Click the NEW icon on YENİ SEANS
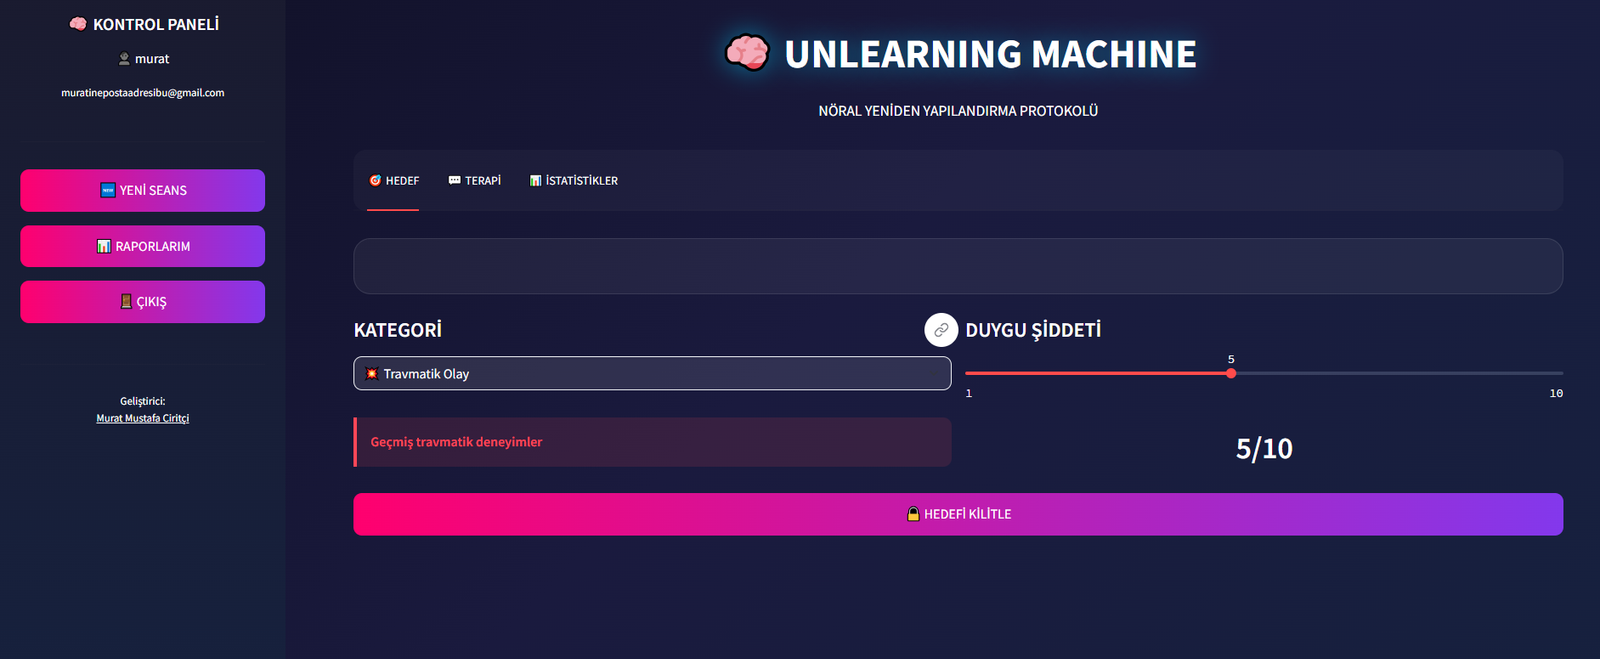Screen dimensions: 1600x659 [x=108, y=190]
